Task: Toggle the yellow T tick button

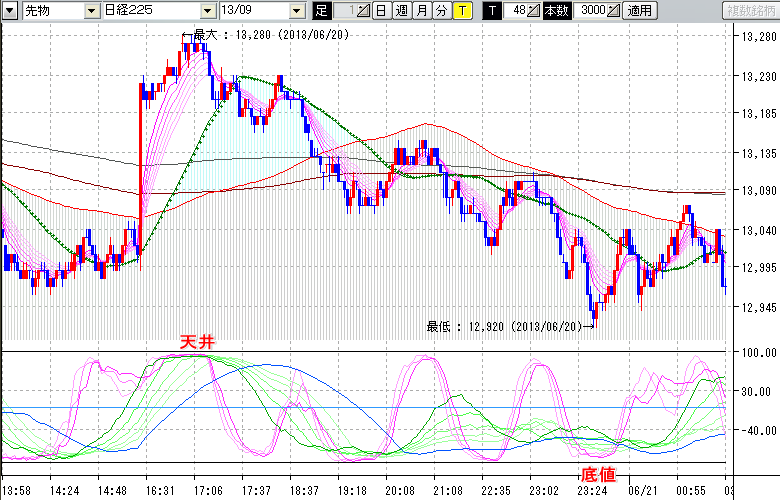Action: [x=461, y=11]
